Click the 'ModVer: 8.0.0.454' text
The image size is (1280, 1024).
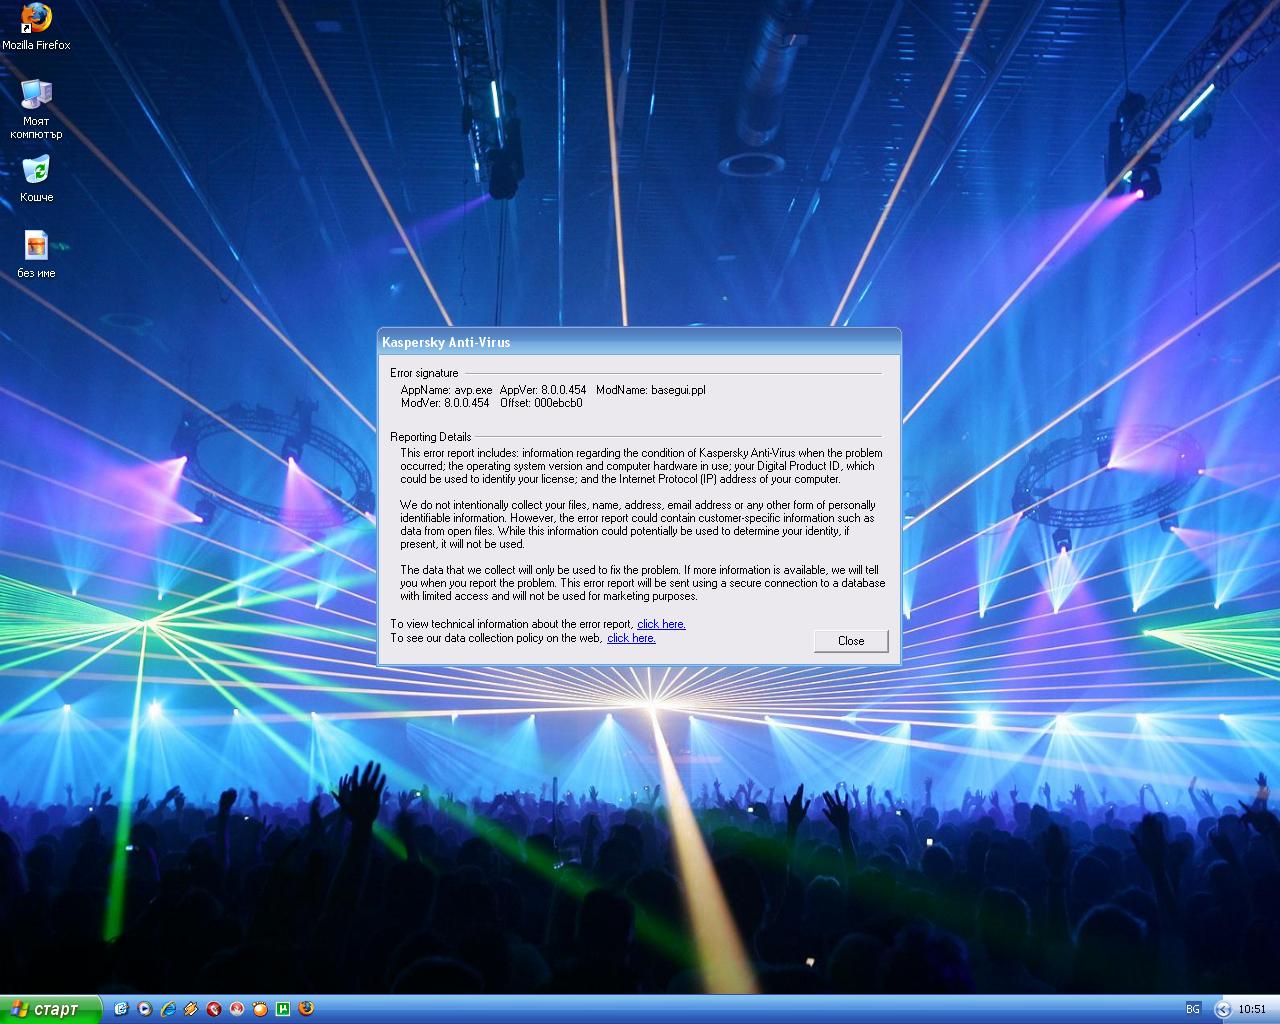tap(445, 403)
